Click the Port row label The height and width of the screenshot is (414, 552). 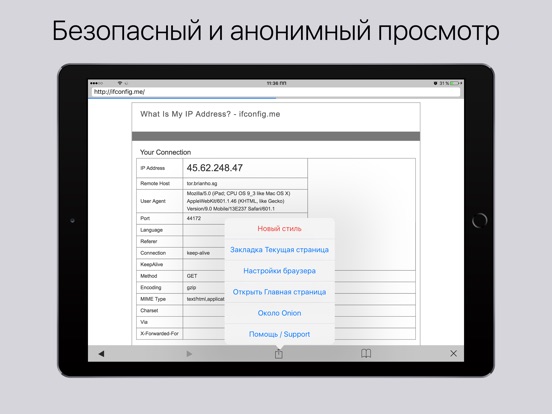click(x=145, y=218)
